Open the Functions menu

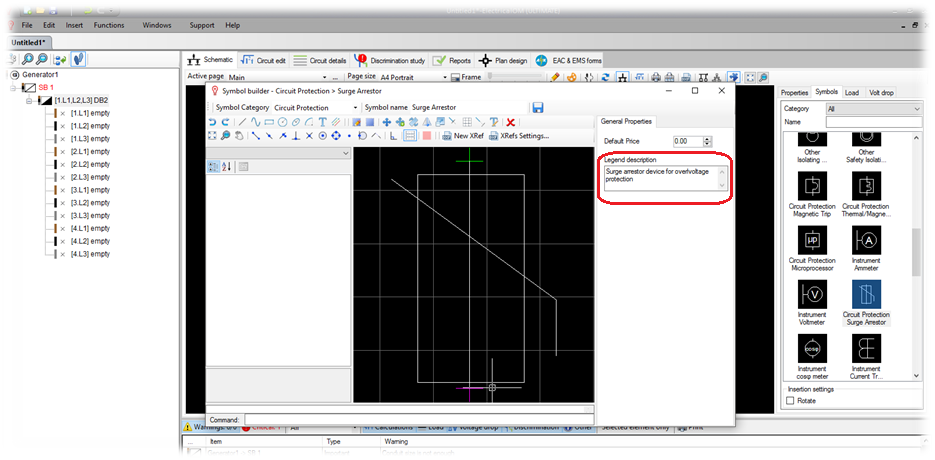tap(109, 25)
